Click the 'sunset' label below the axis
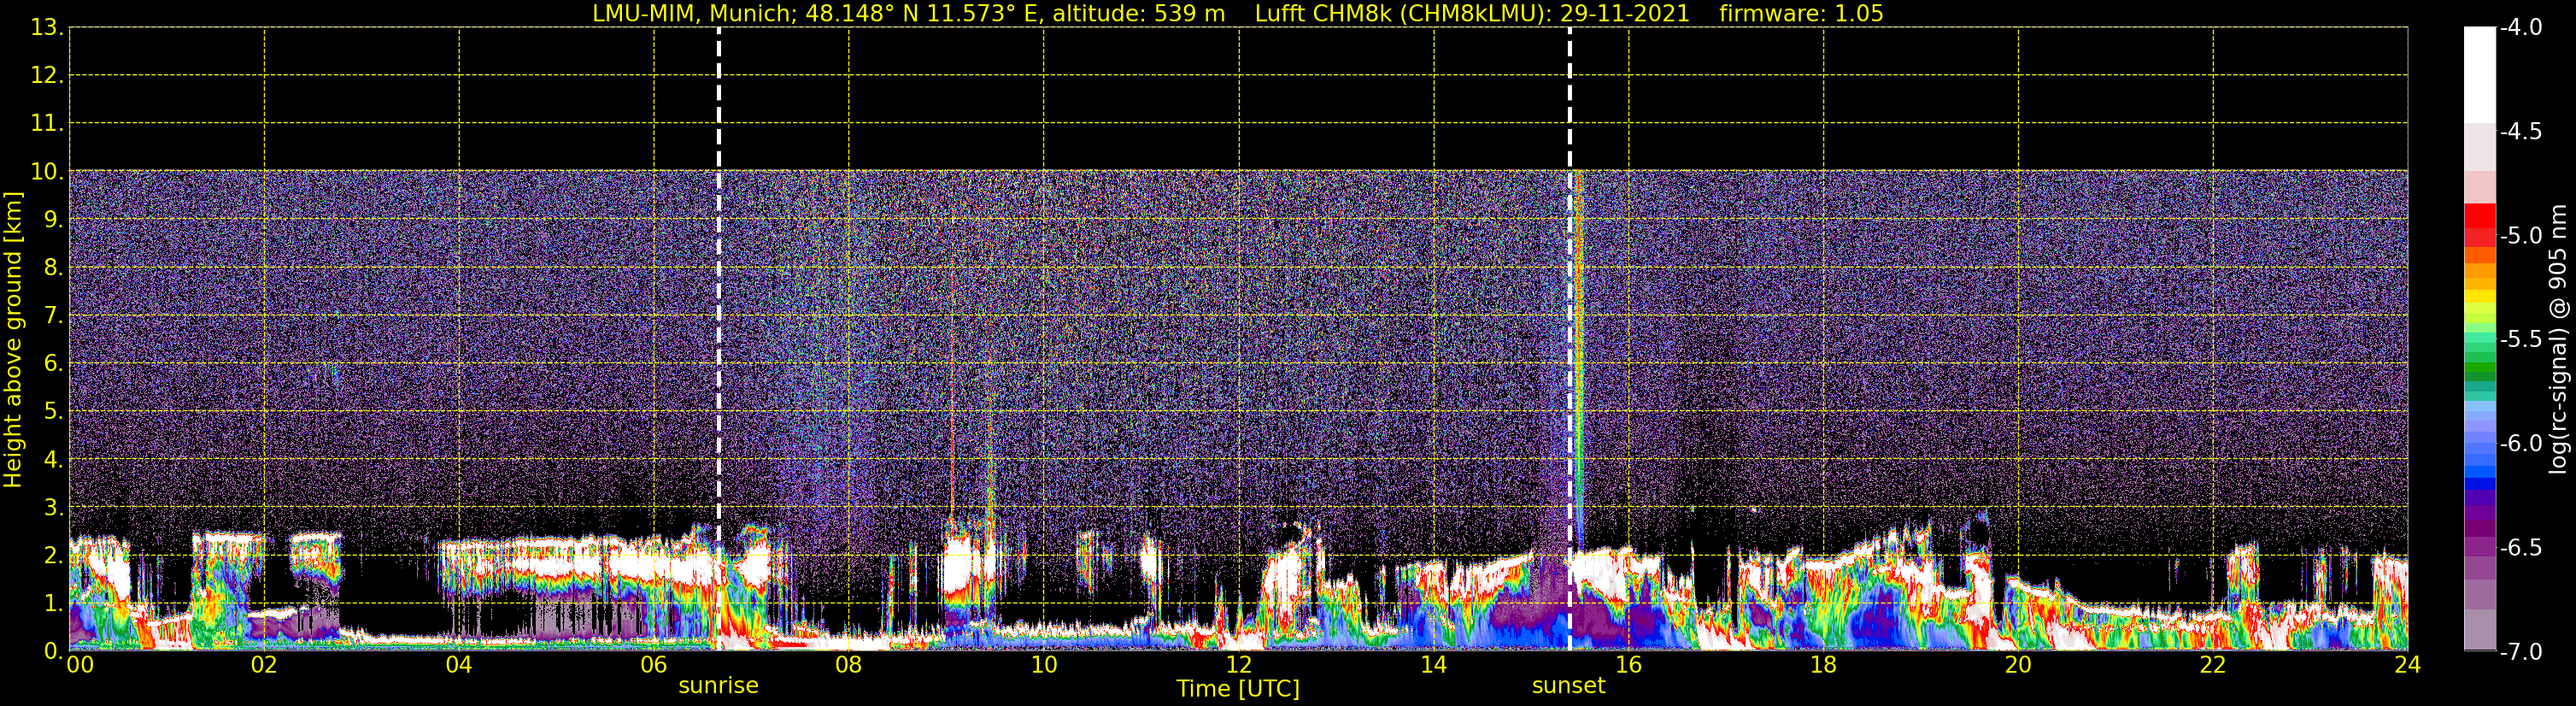The height and width of the screenshot is (706, 2576). tap(1568, 686)
